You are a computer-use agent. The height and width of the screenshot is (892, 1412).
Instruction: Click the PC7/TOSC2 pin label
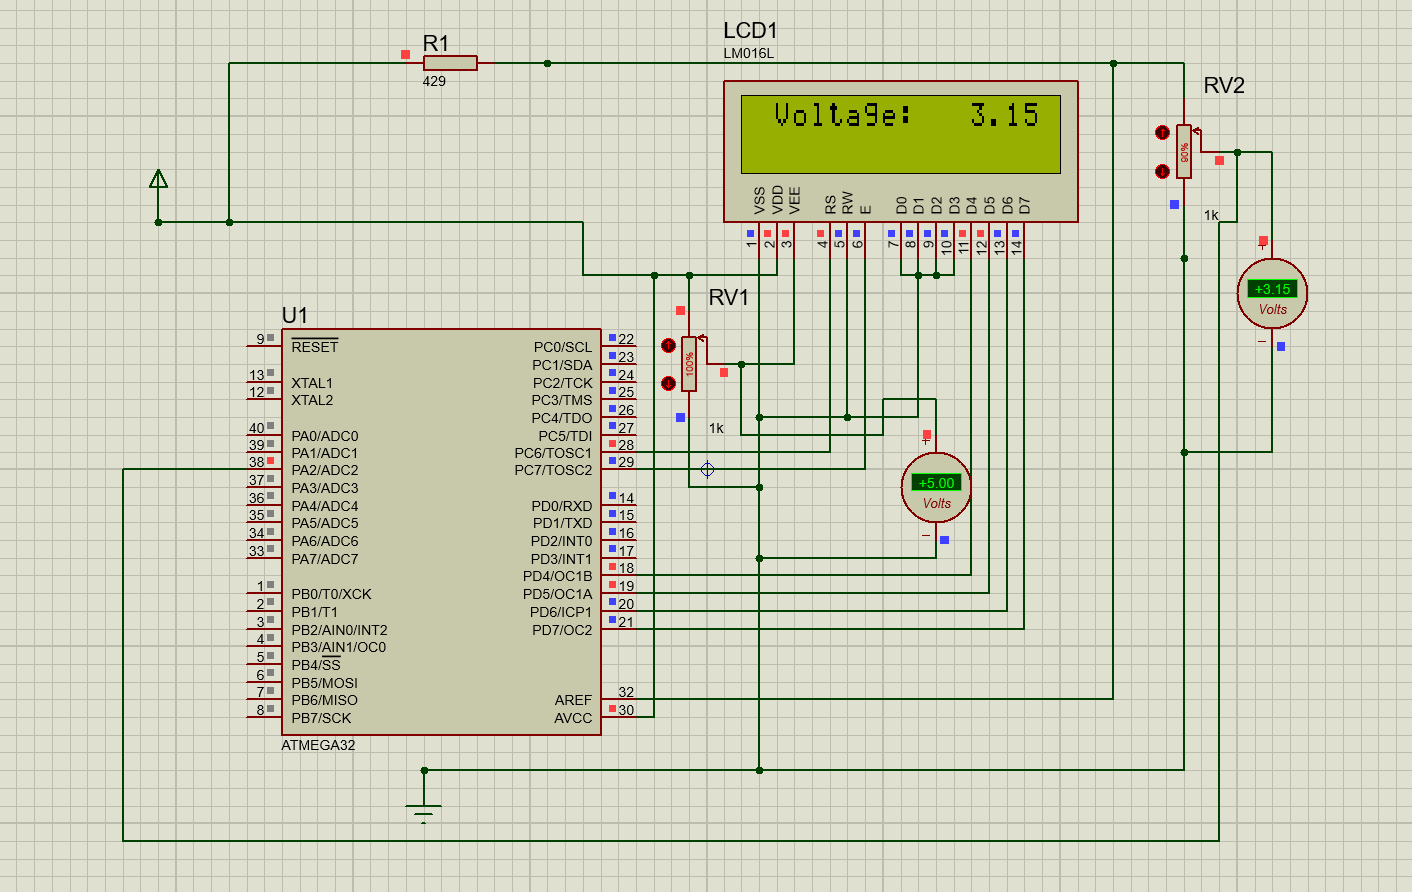(553, 470)
